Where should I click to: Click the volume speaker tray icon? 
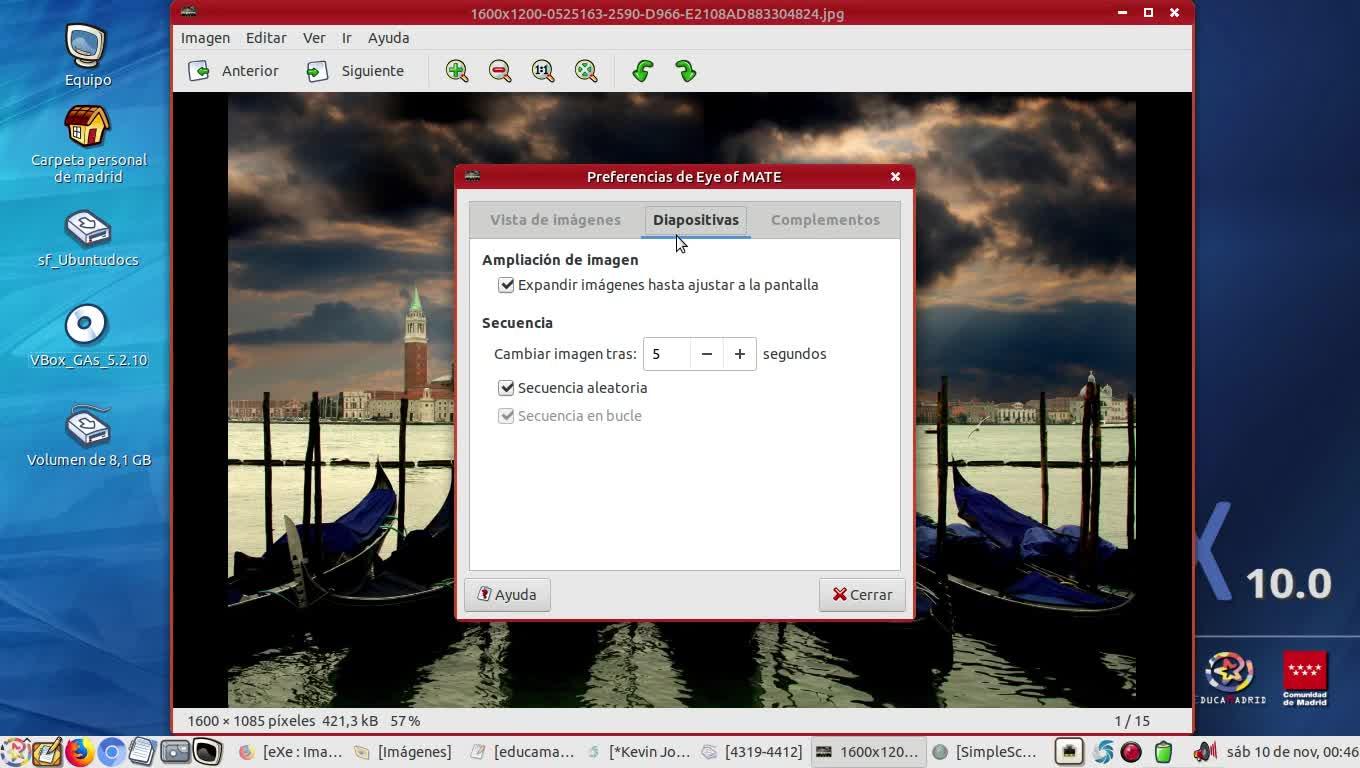point(1205,752)
